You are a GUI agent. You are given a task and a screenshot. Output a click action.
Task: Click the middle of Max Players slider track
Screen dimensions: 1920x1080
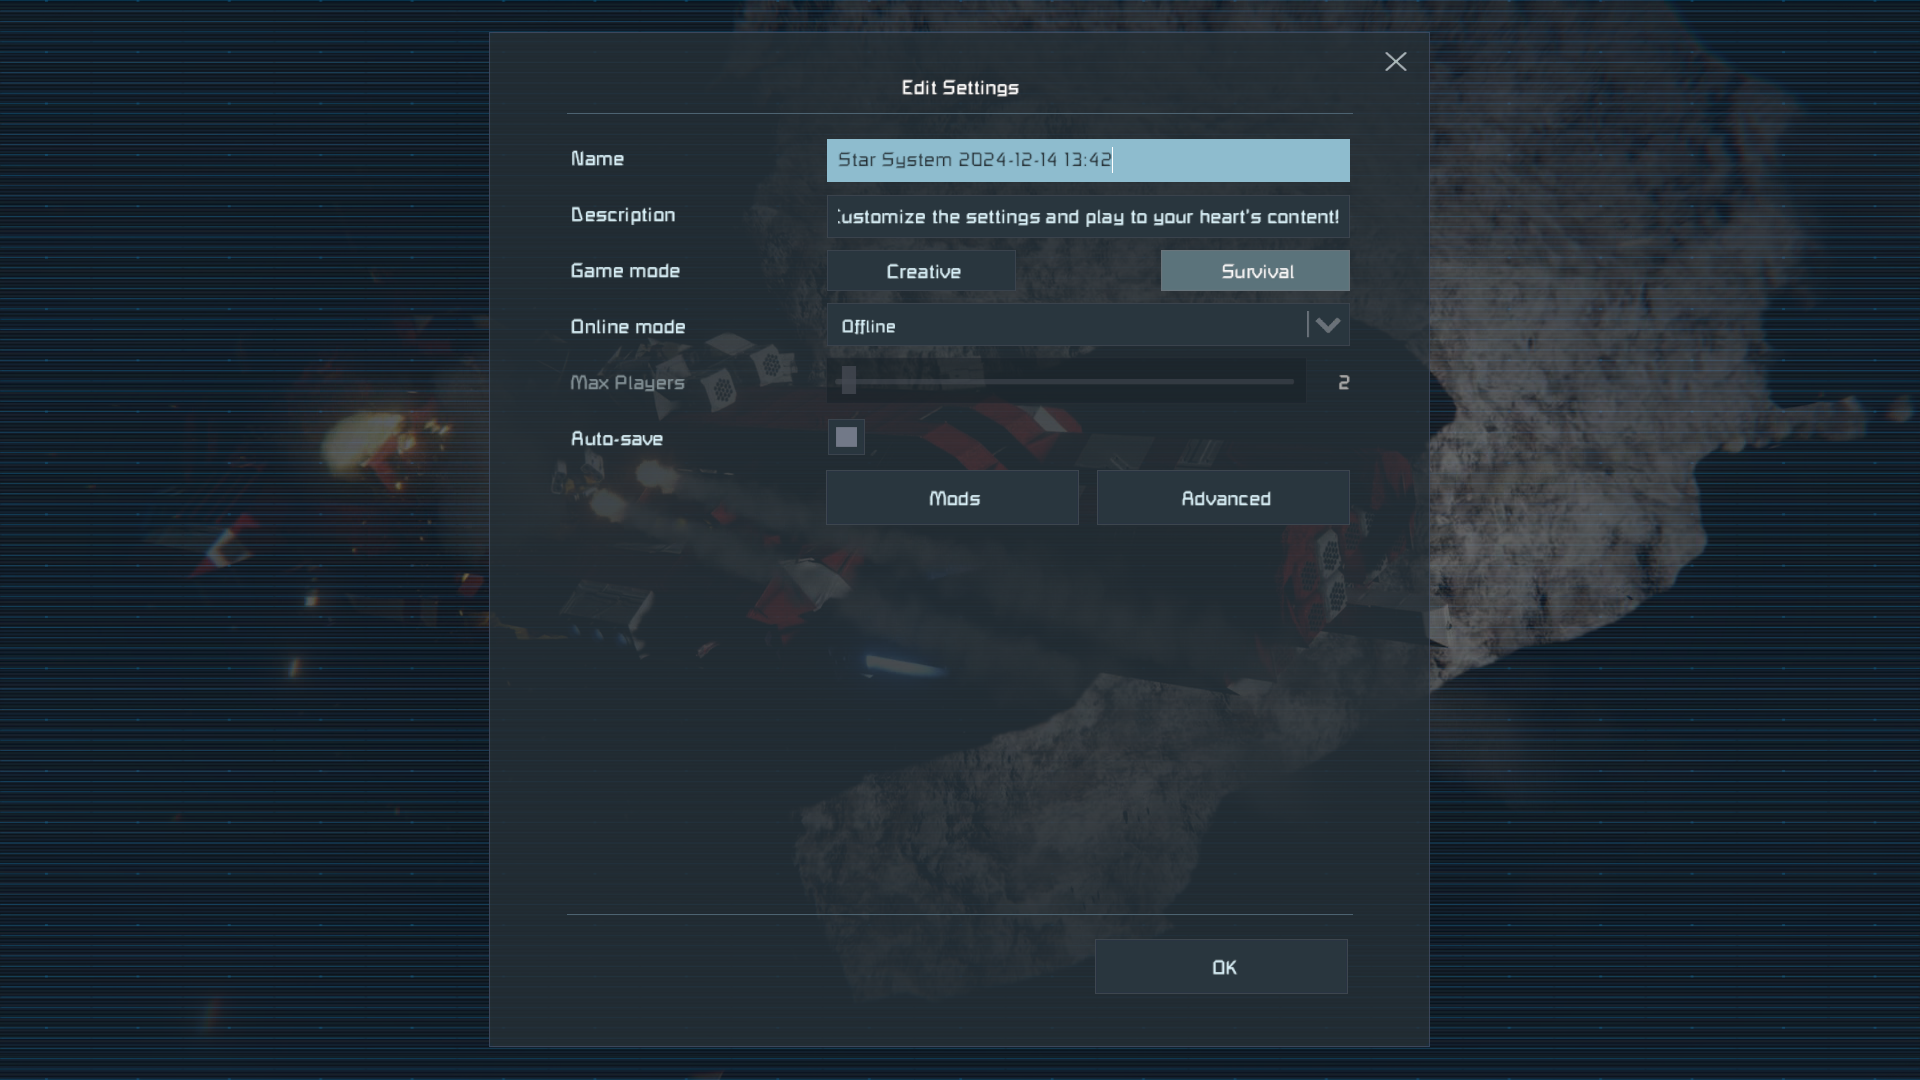click(1066, 381)
